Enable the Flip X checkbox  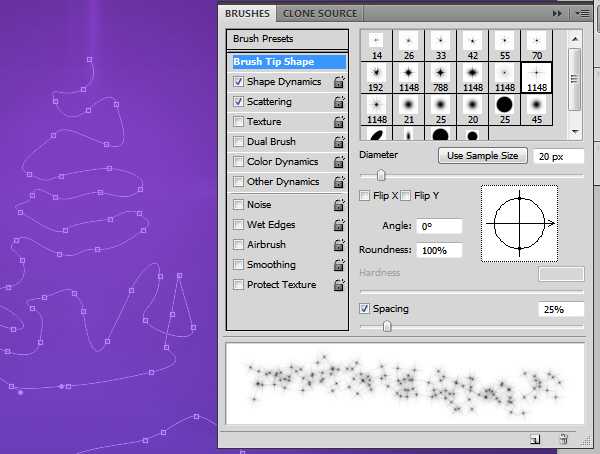click(365, 196)
